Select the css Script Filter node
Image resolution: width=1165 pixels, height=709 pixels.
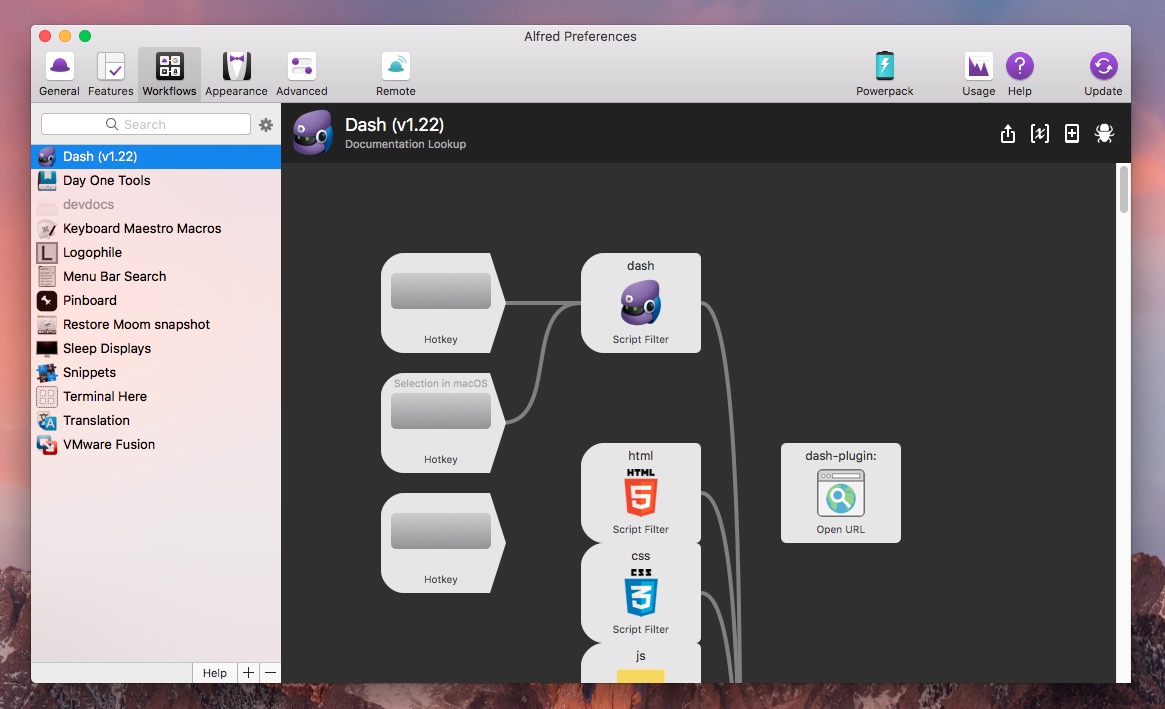640,593
